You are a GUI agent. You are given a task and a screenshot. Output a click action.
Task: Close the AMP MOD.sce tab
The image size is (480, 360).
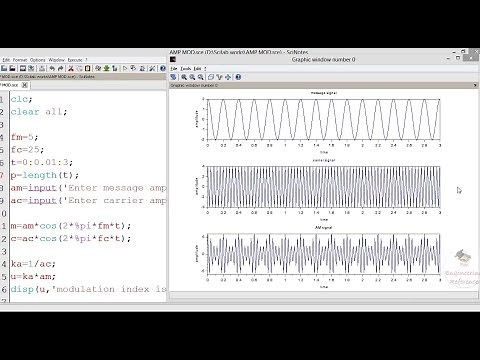[x=25, y=85]
